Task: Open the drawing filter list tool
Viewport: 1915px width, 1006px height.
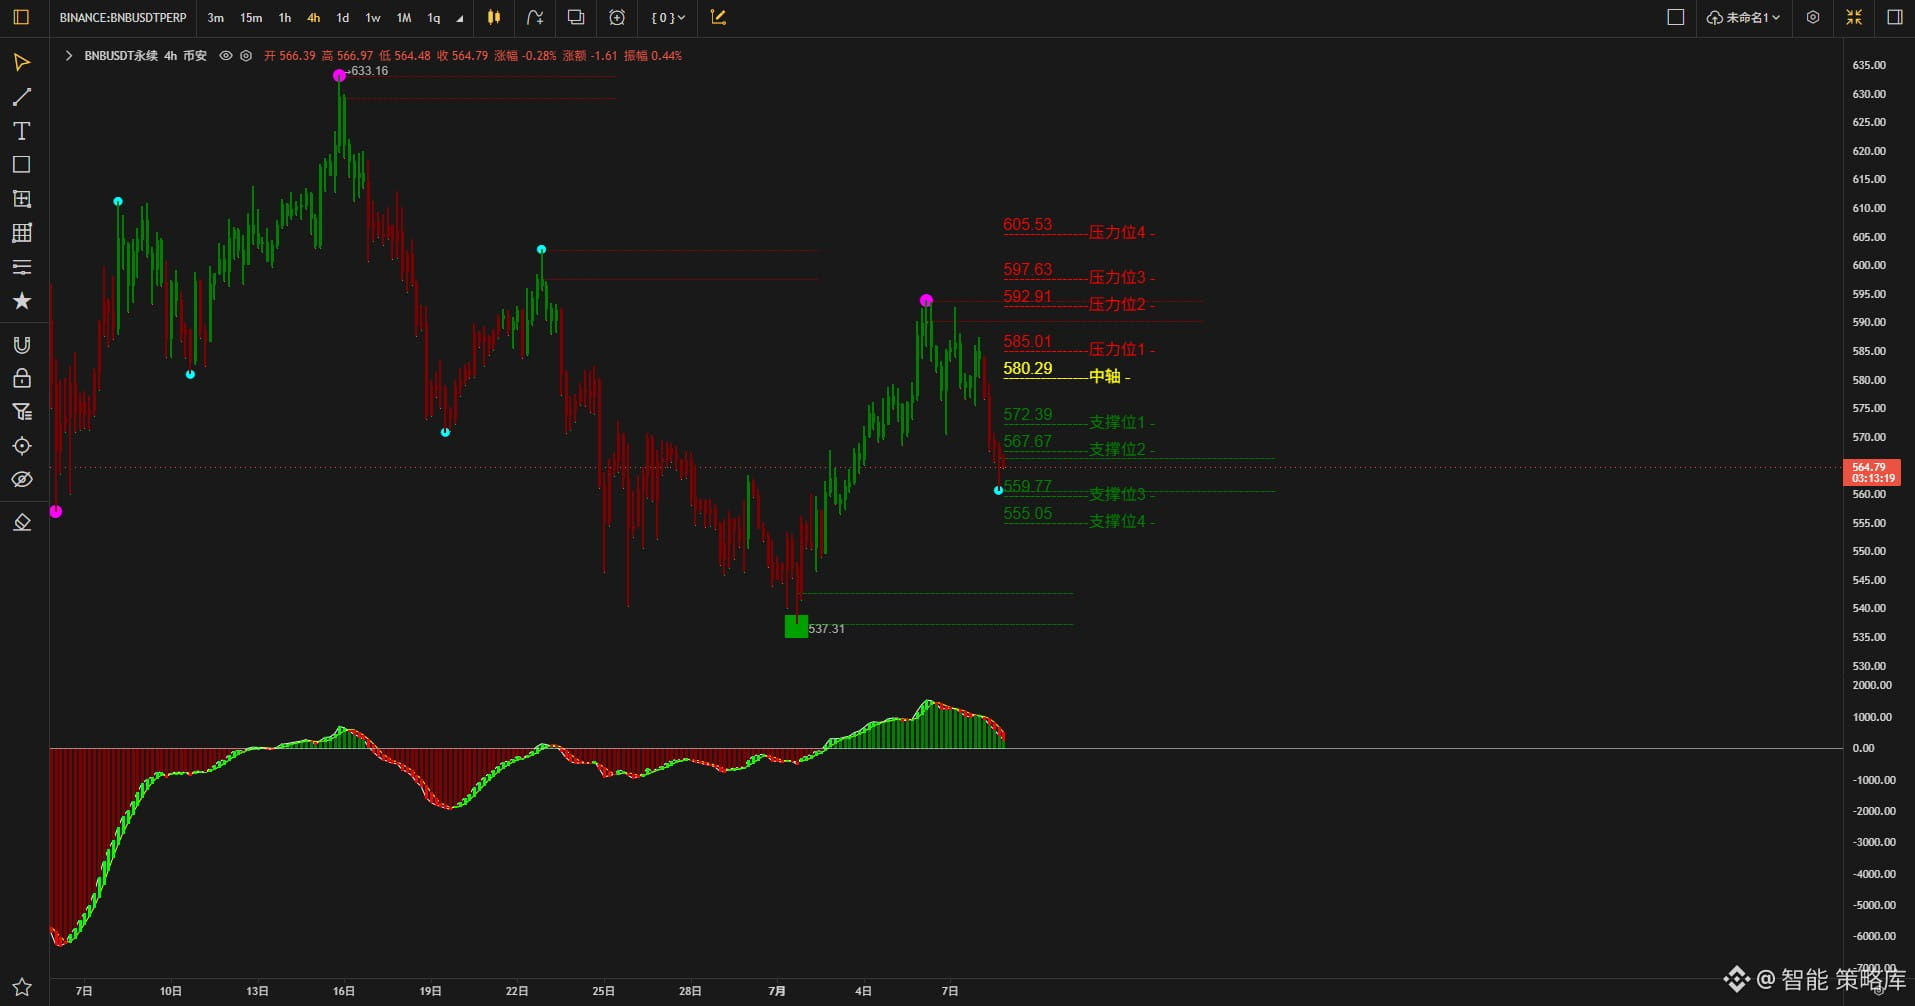Action: (x=21, y=412)
